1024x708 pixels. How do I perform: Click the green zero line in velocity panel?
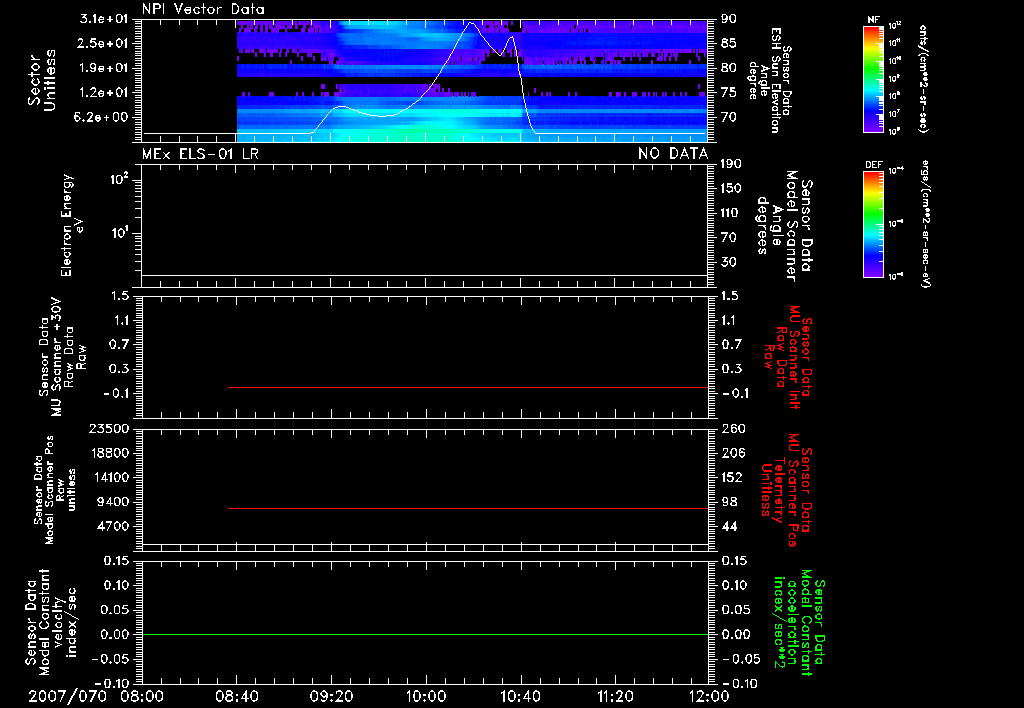[425, 634]
